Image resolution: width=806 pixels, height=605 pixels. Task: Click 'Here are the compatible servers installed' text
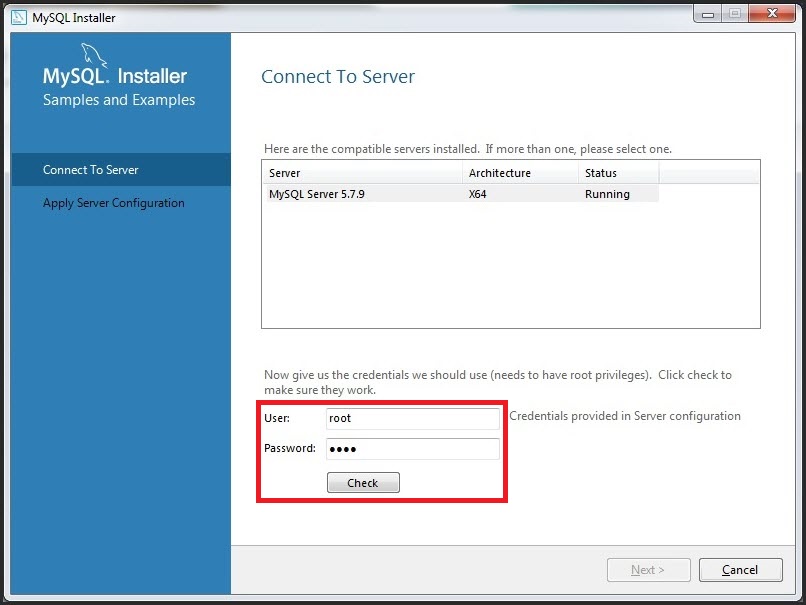click(x=468, y=149)
